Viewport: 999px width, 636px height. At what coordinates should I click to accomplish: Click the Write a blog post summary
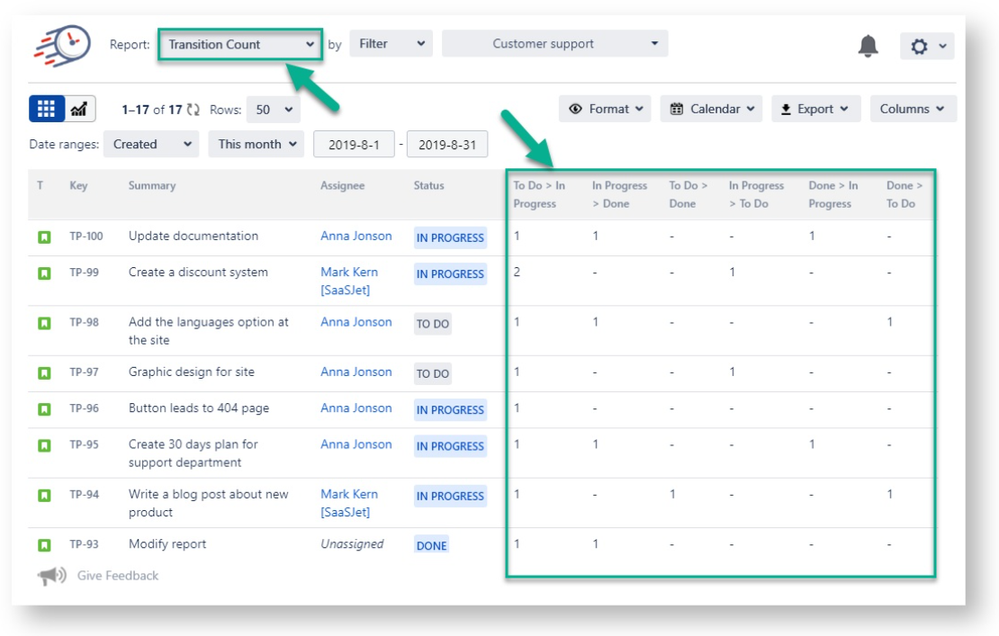(208, 503)
